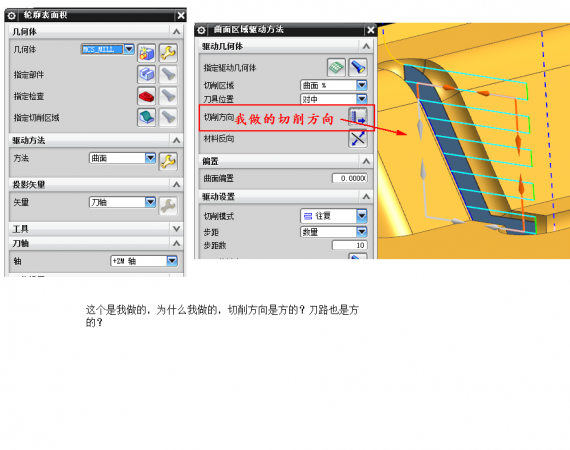The width and height of the screenshot is (570, 450).
Task: Click the 指定驱动几何体 (specify drive geometry) green surface icon
Action: (336, 67)
